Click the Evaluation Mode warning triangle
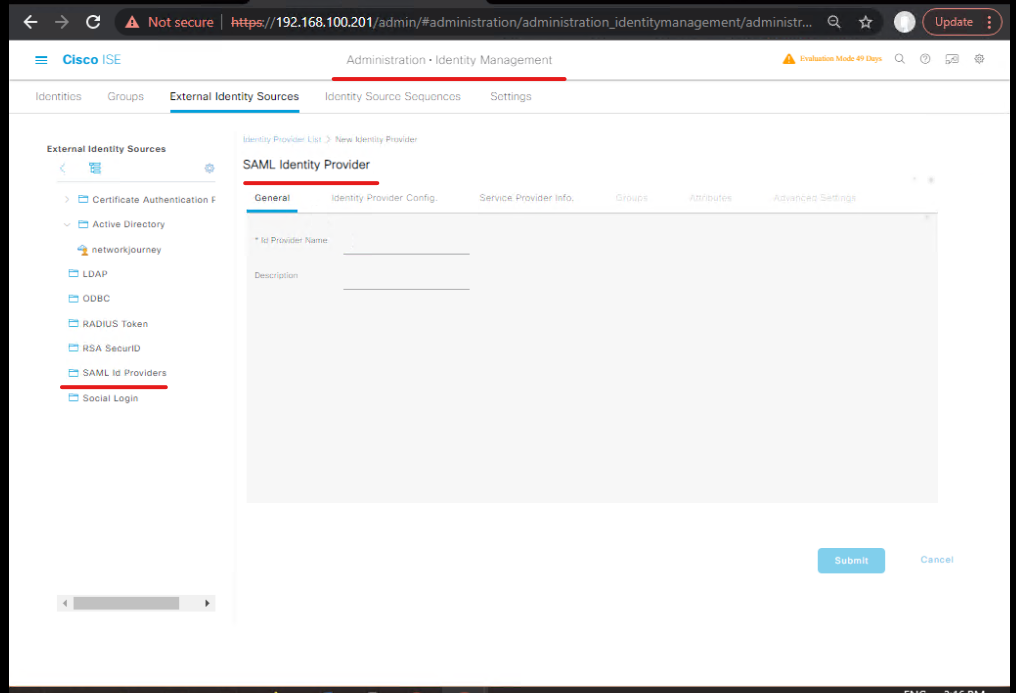The width and height of the screenshot is (1016, 693). [x=789, y=59]
